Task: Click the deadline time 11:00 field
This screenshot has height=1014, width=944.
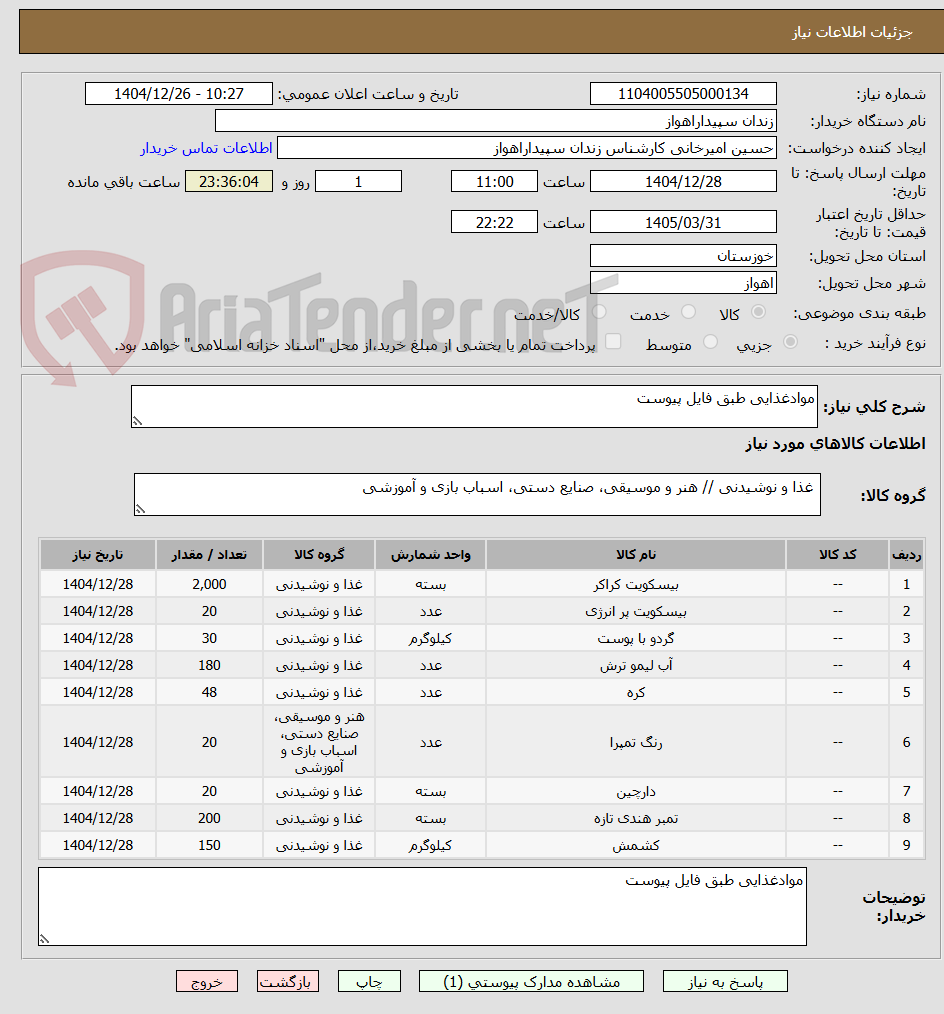Action: pyautogui.click(x=495, y=182)
